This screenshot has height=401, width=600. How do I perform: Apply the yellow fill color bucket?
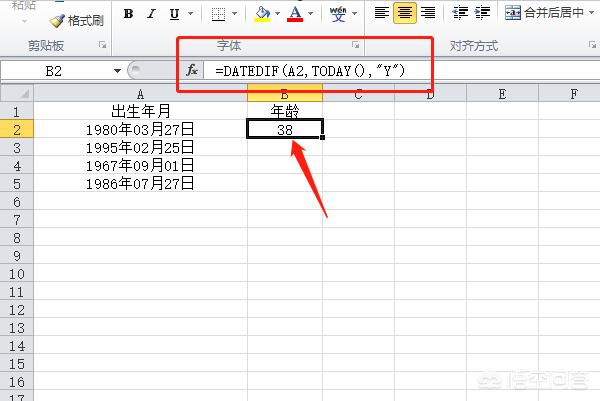click(261, 14)
